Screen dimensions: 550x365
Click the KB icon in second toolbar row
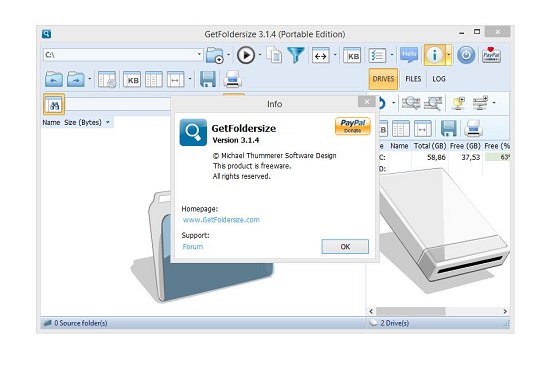coord(132,79)
